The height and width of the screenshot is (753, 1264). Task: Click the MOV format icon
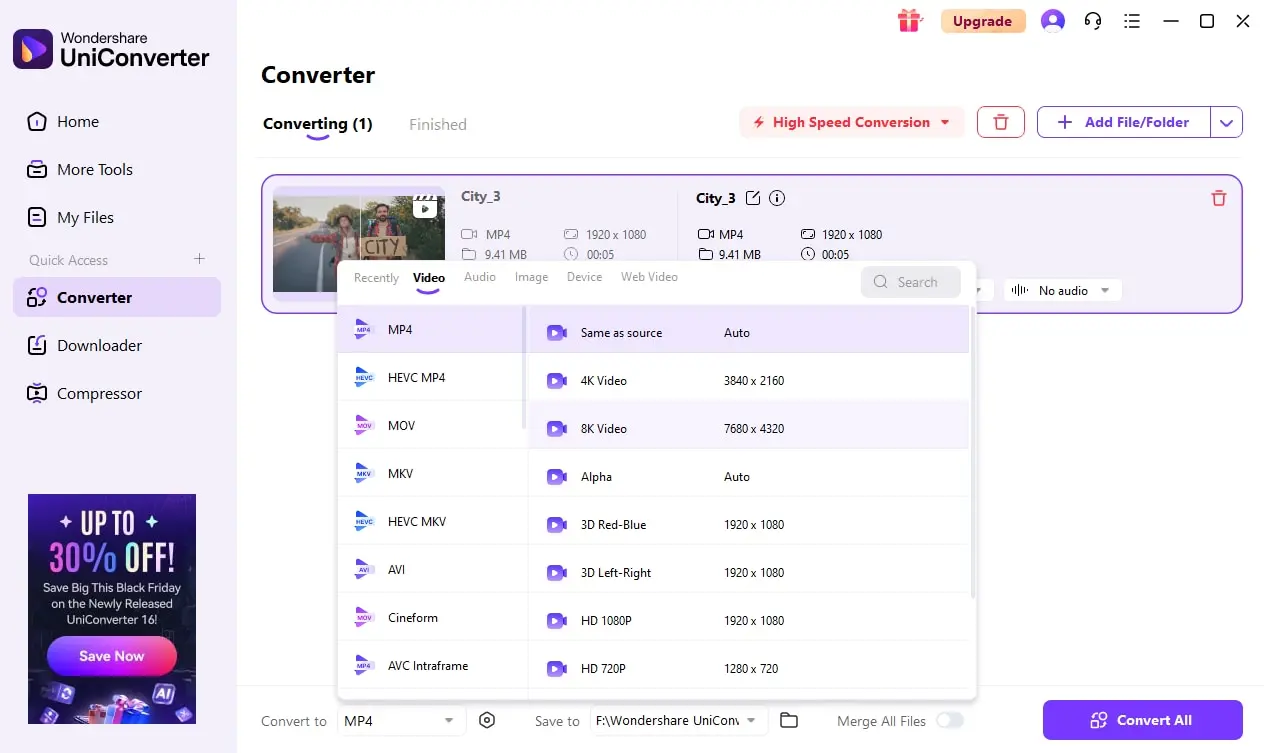(364, 426)
